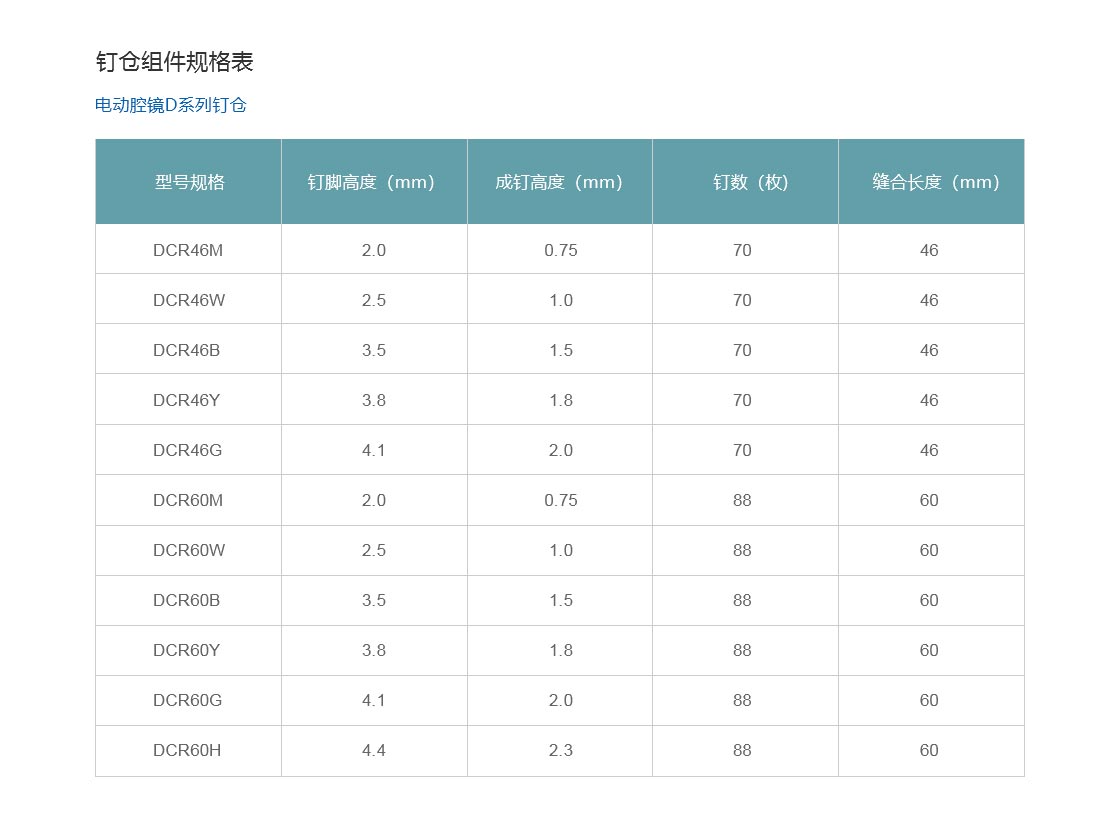Screen dimensions: 1100x817
Task: Select the DCR60B model cell
Action: pyautogui.click(x=187, y=600)
